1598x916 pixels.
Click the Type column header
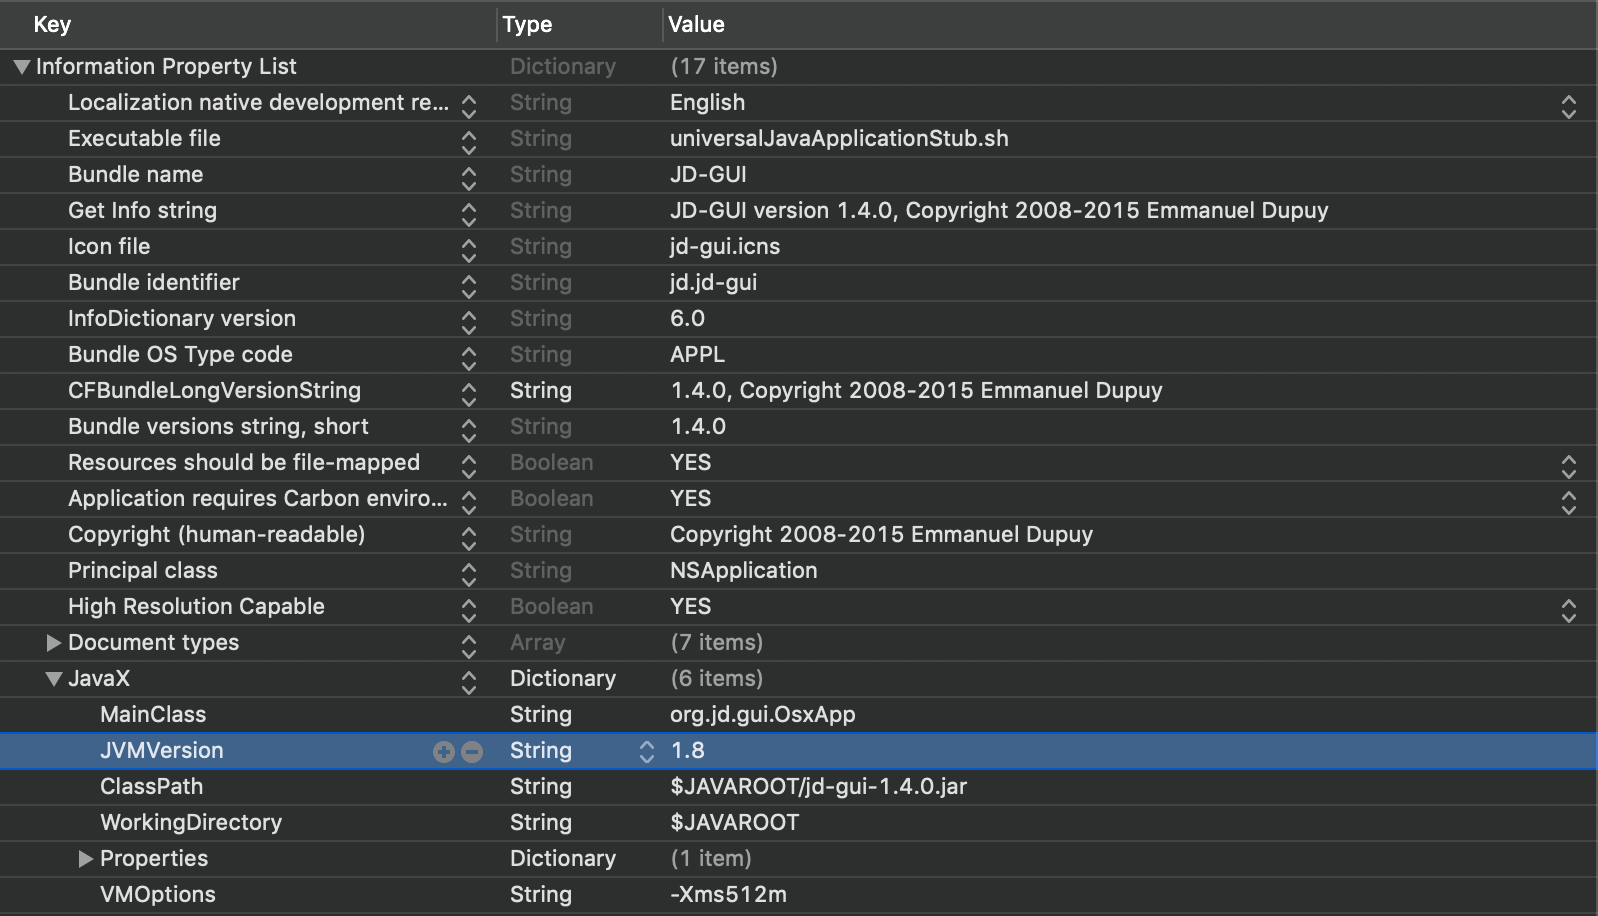click(x=527, y=24)
